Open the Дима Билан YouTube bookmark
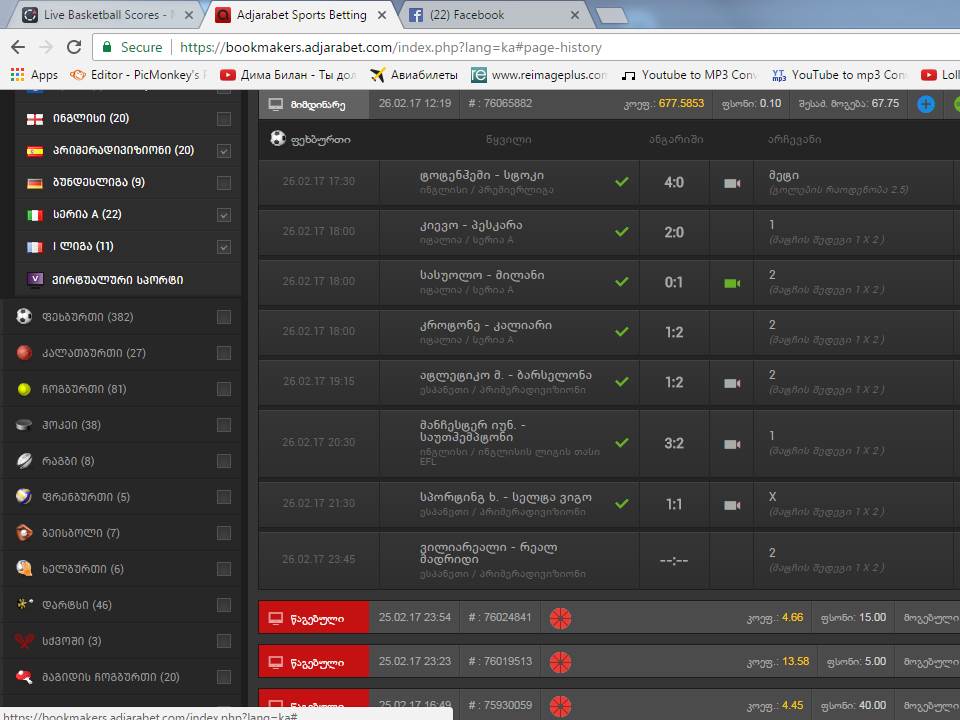The image size is (960, 720). (x=288, y=75)
